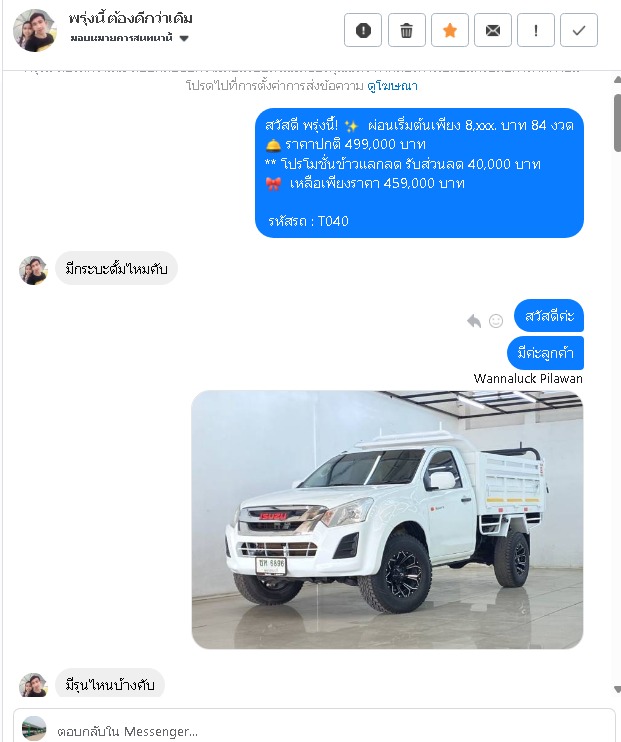Screen dimensions: 621x742
Task: Select the มีค่ะลูกค้า reply bubble
Action: 545,353
